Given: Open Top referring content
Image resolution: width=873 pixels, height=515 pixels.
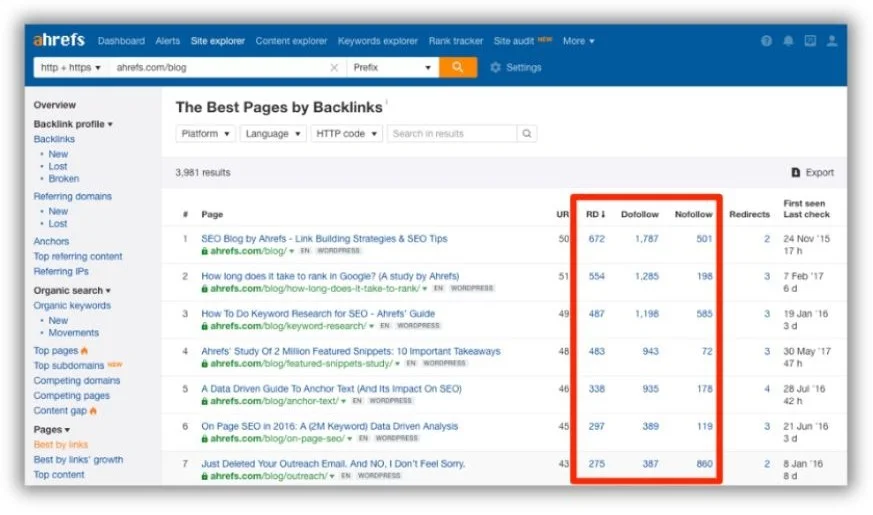Looking at the screenshot, I should (78, 257).
